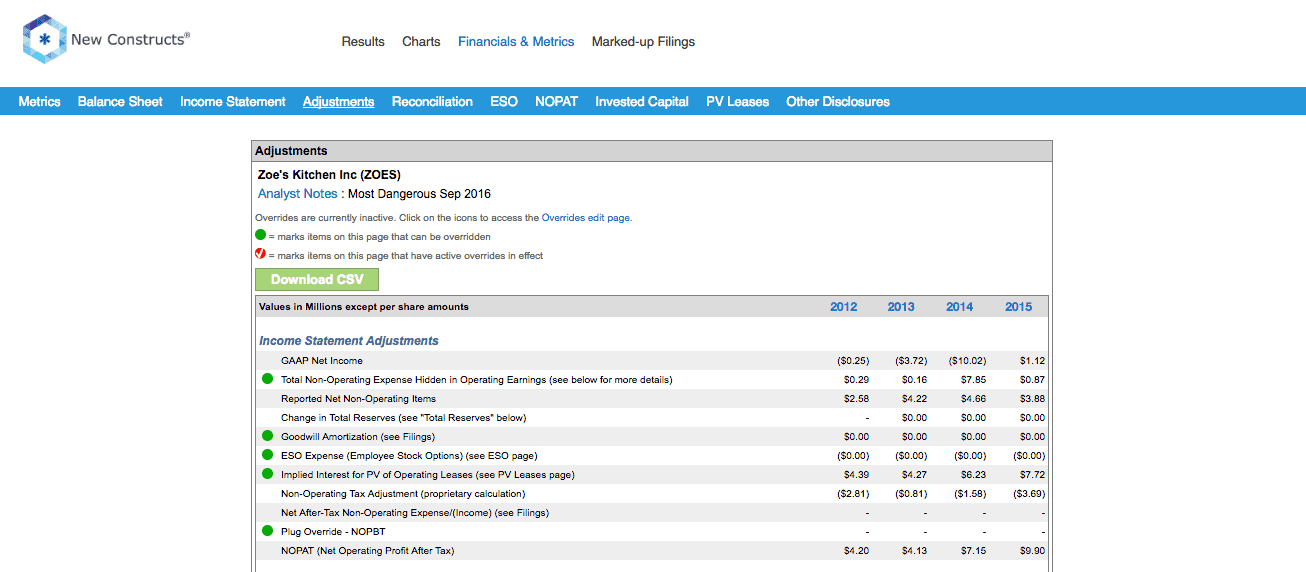This screenshot has width=1306, height=572.
Task: Click green override dot for Plug Override - NOPBT
Action: click(x=267, y=531)
